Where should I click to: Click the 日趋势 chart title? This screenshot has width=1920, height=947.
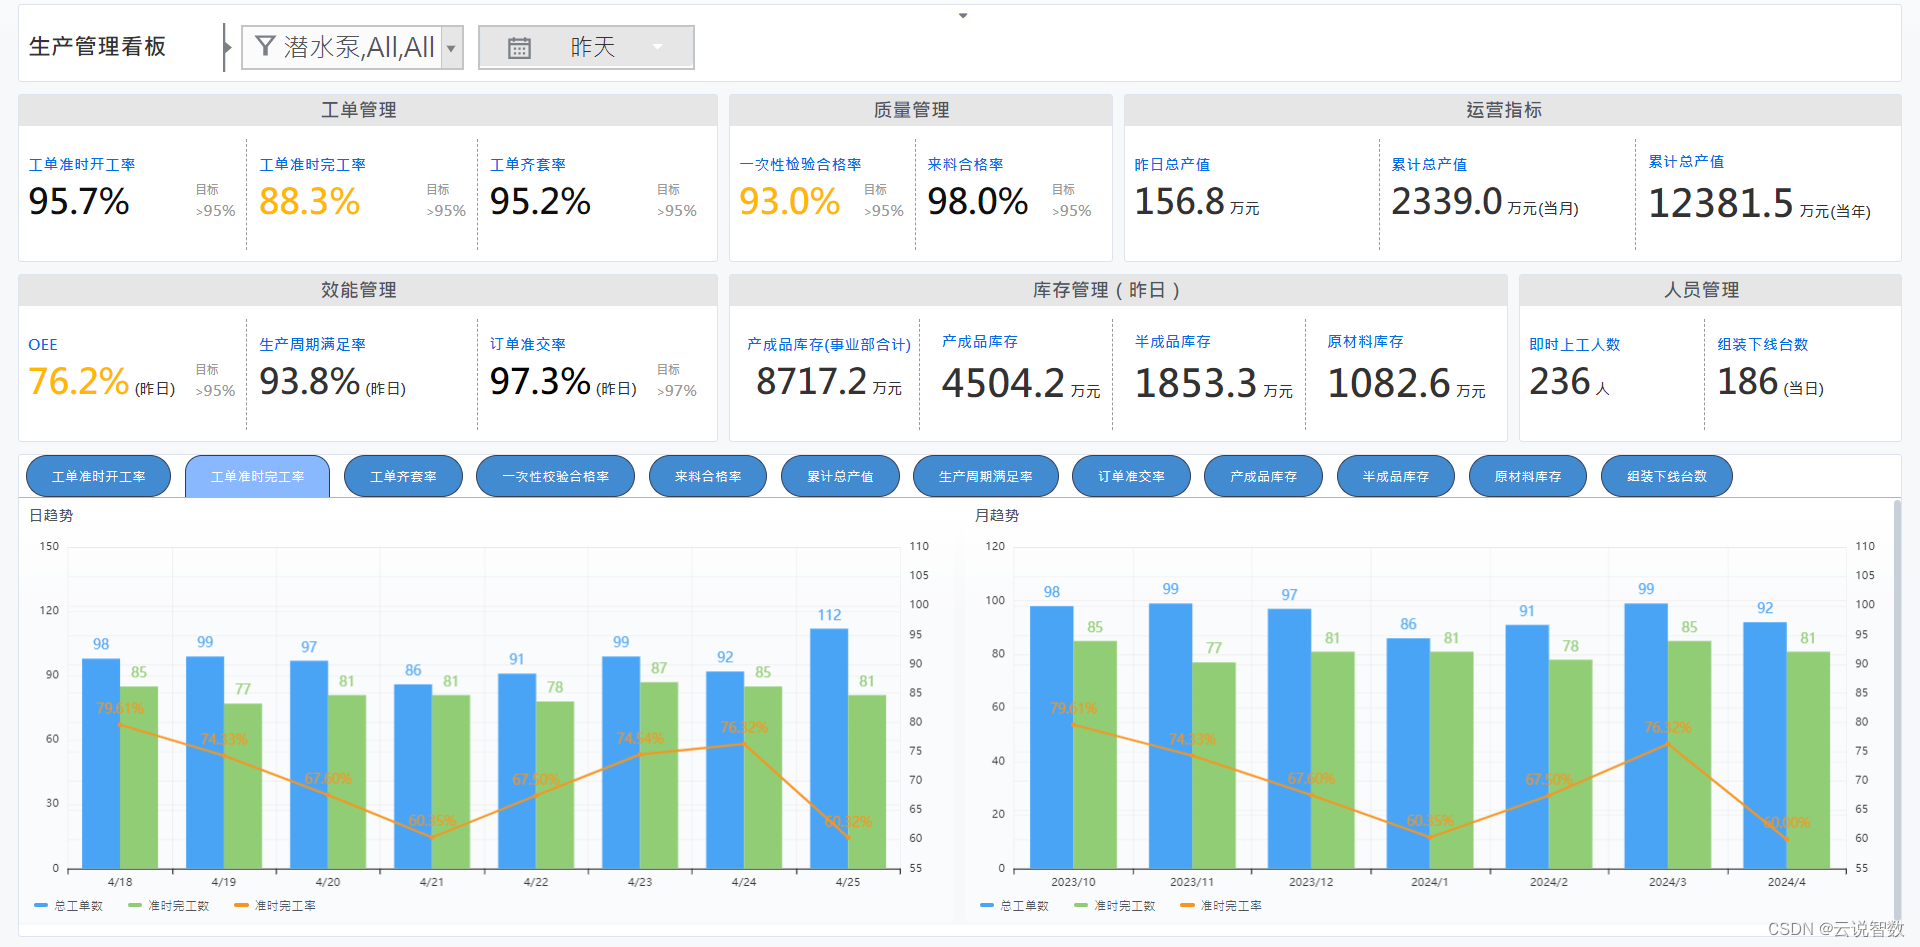tap(51, 515)
